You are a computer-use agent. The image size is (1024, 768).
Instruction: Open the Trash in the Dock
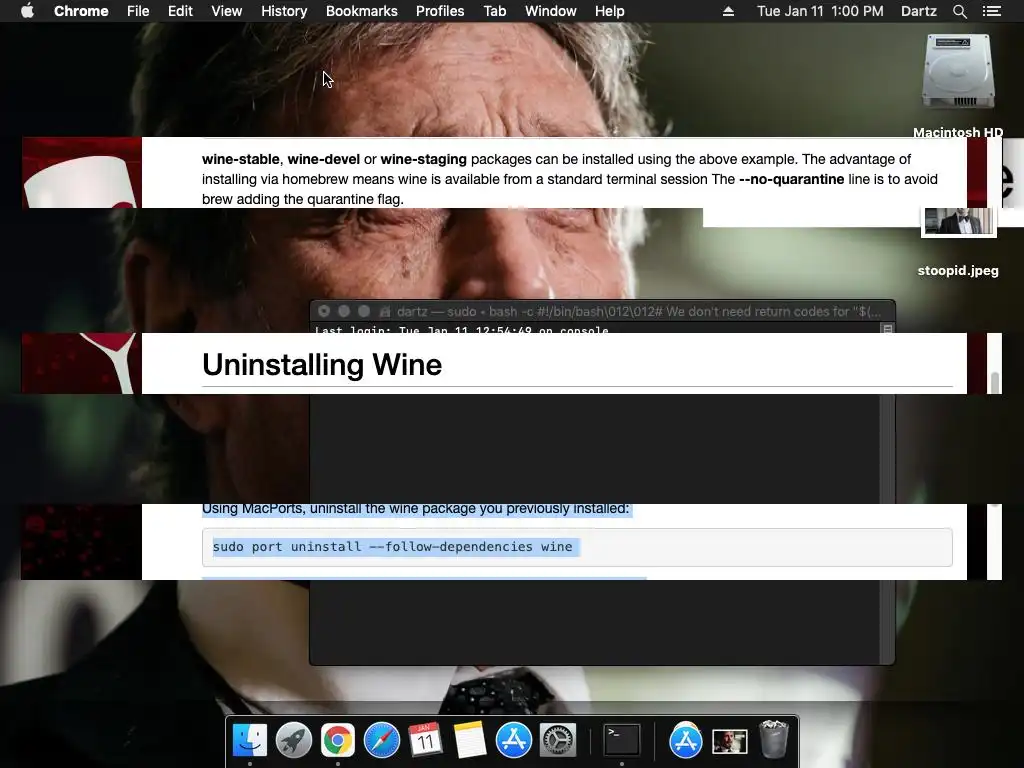[774, 739]
